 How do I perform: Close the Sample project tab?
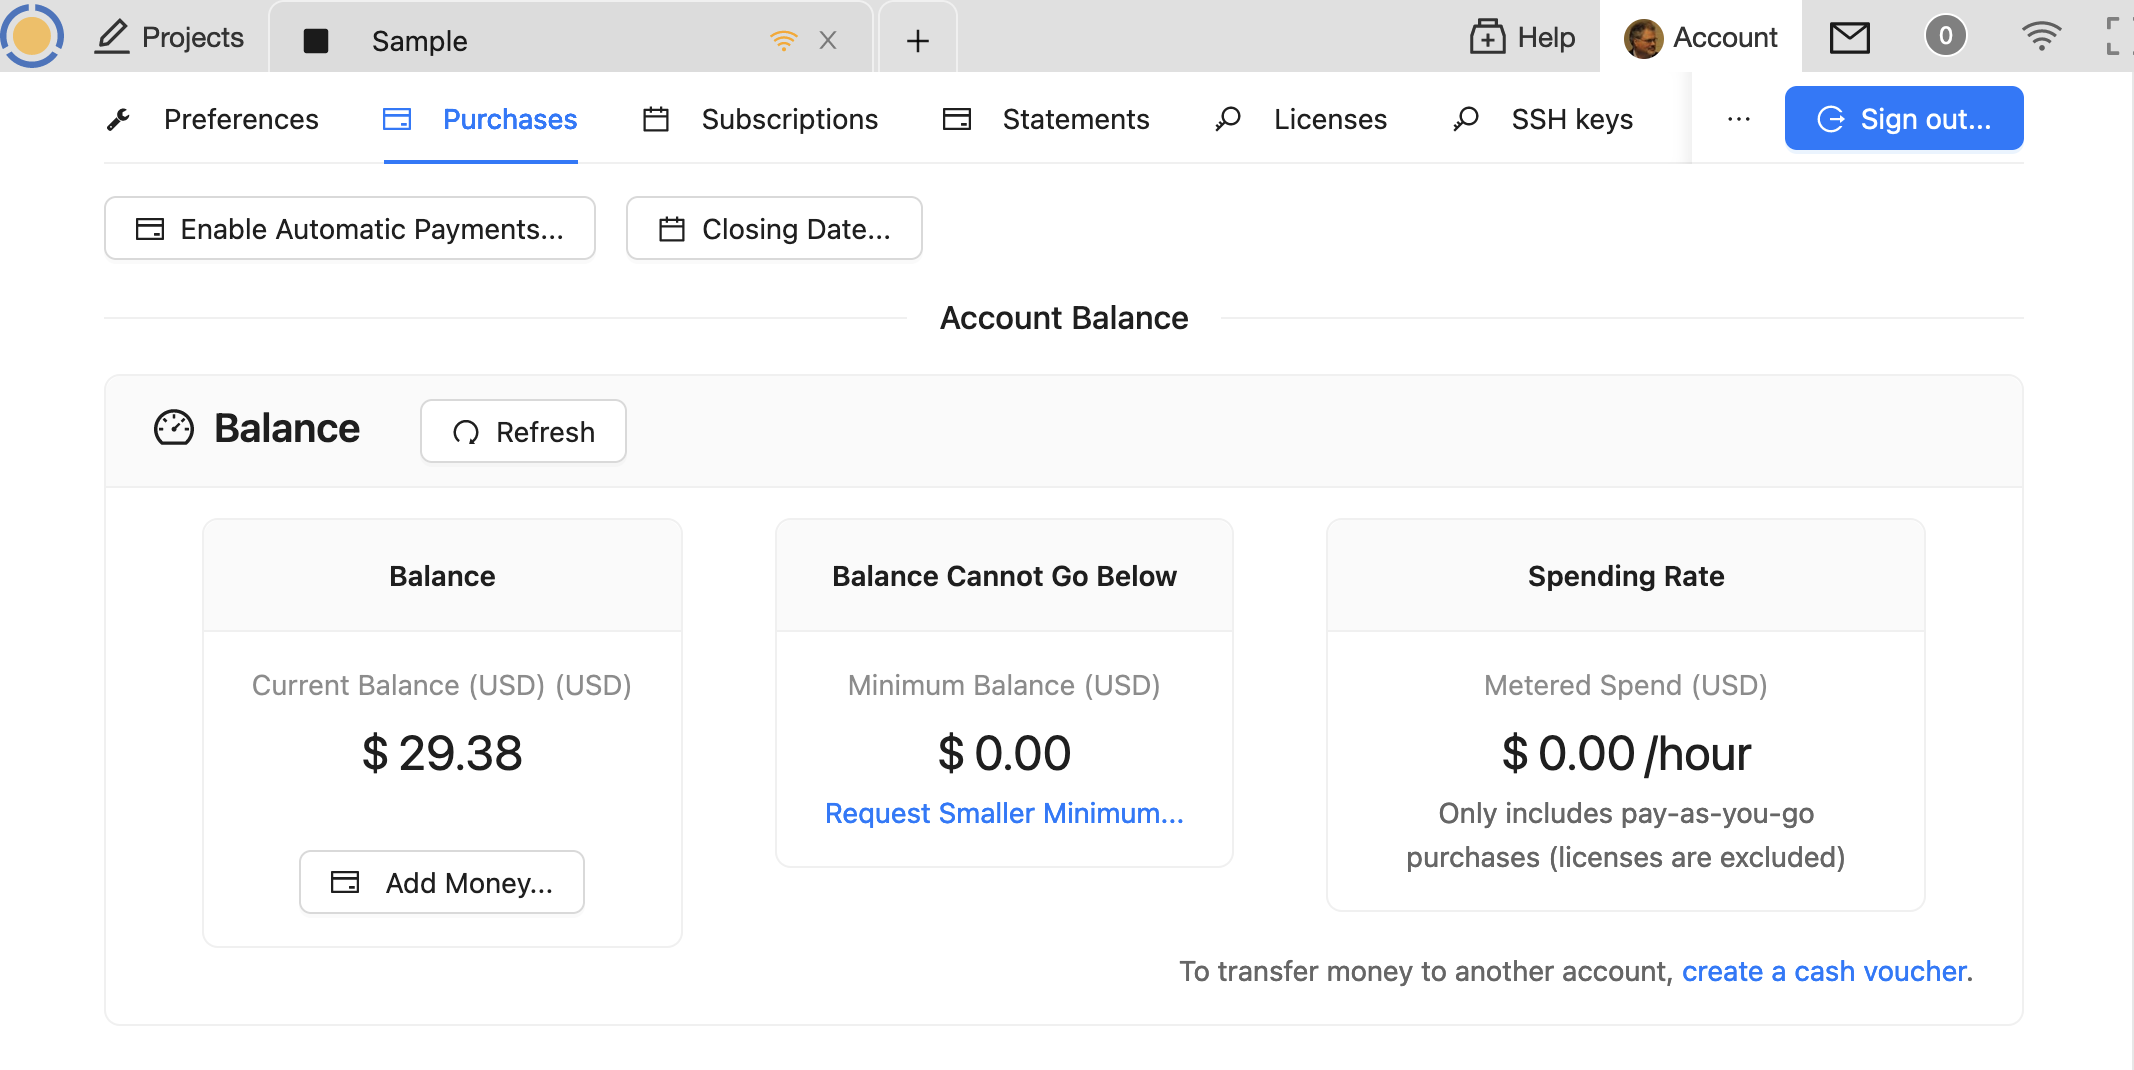827,41
